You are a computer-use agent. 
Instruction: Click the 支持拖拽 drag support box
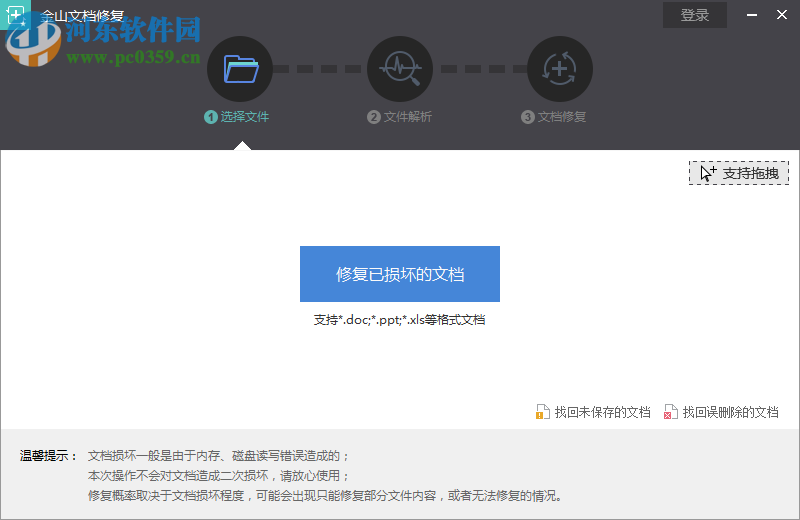(739, 173)
